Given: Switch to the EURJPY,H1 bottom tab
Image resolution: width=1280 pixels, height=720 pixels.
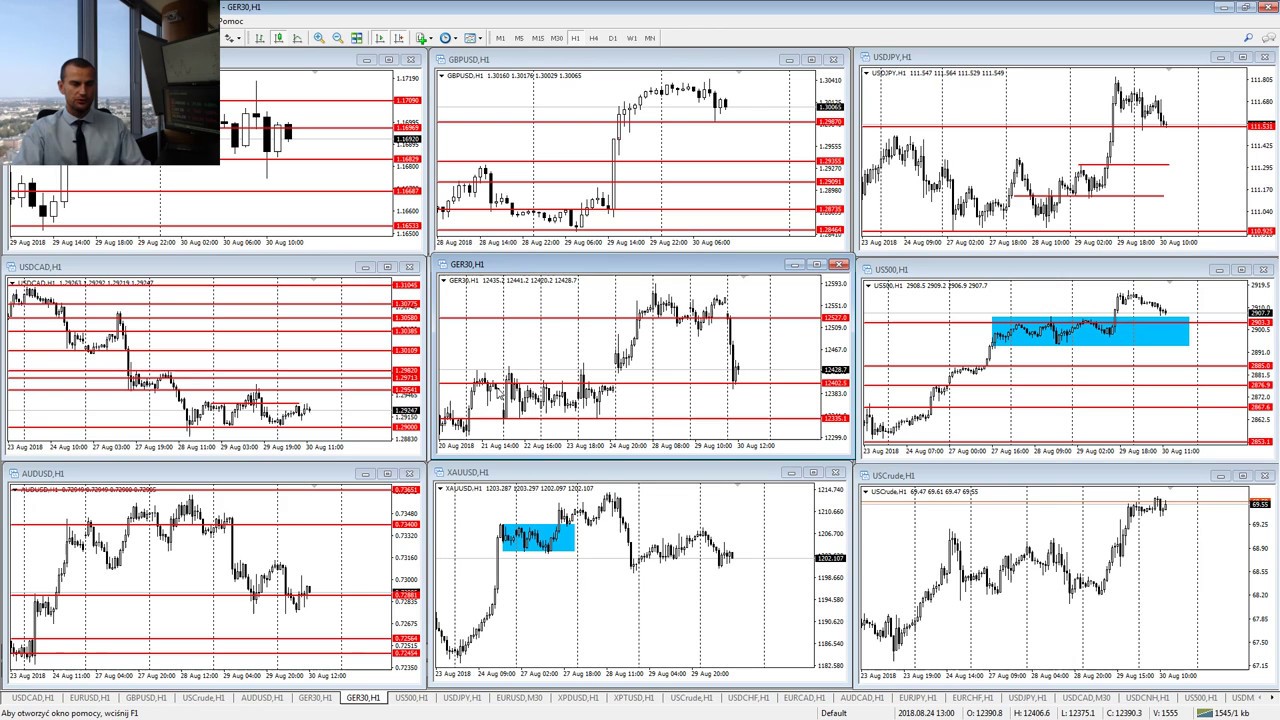Looking at the screenshot, I should pos(917,697).
